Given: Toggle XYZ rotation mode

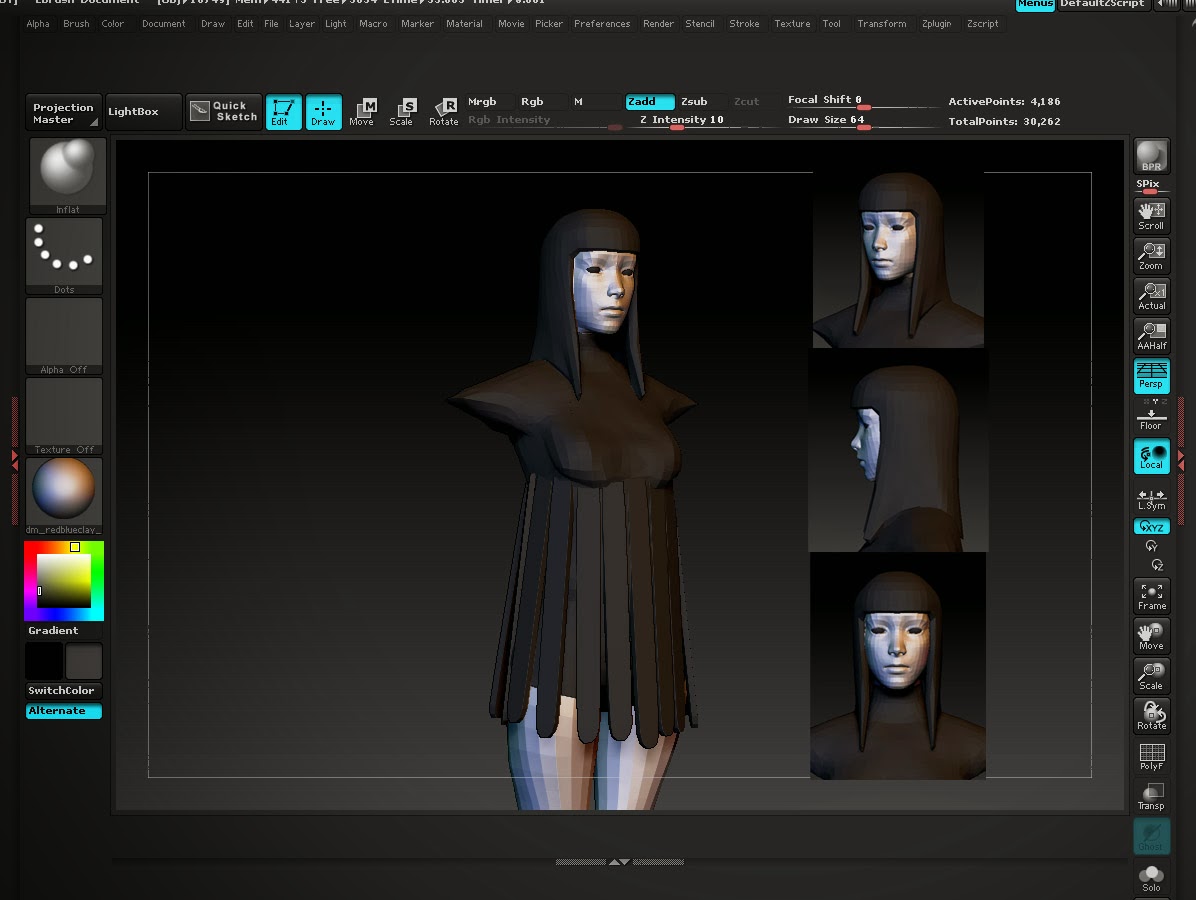Looking at the screenshot, I should pos(1151,526).
